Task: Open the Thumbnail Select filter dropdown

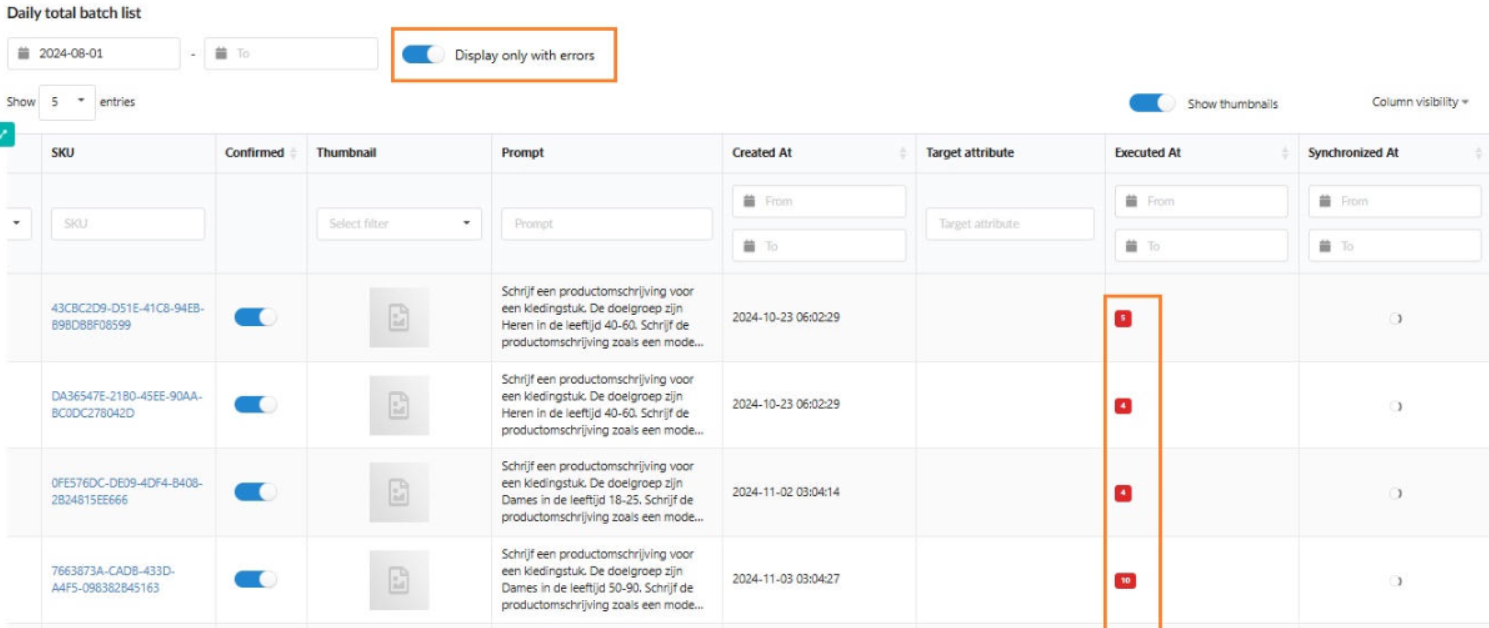Action: (x=399, y=224)
